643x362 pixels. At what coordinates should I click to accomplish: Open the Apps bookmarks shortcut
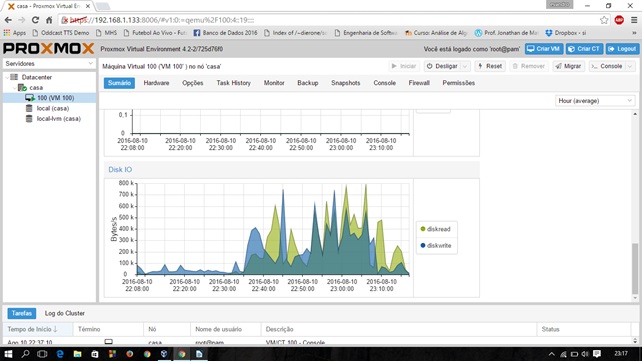[15, 33]
